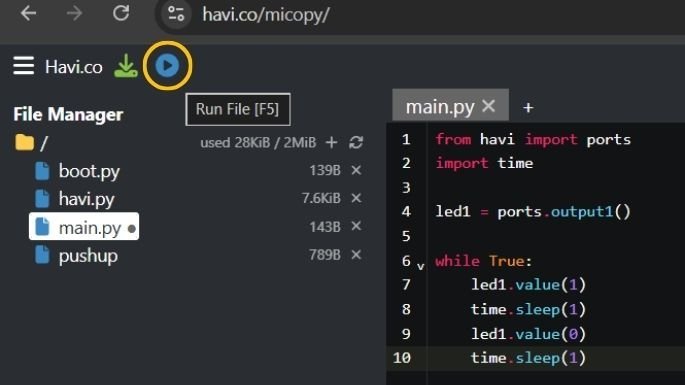Viewport: 685px width, 385px height.
Task: Click the 789B size of pushup
Action: 325,255
